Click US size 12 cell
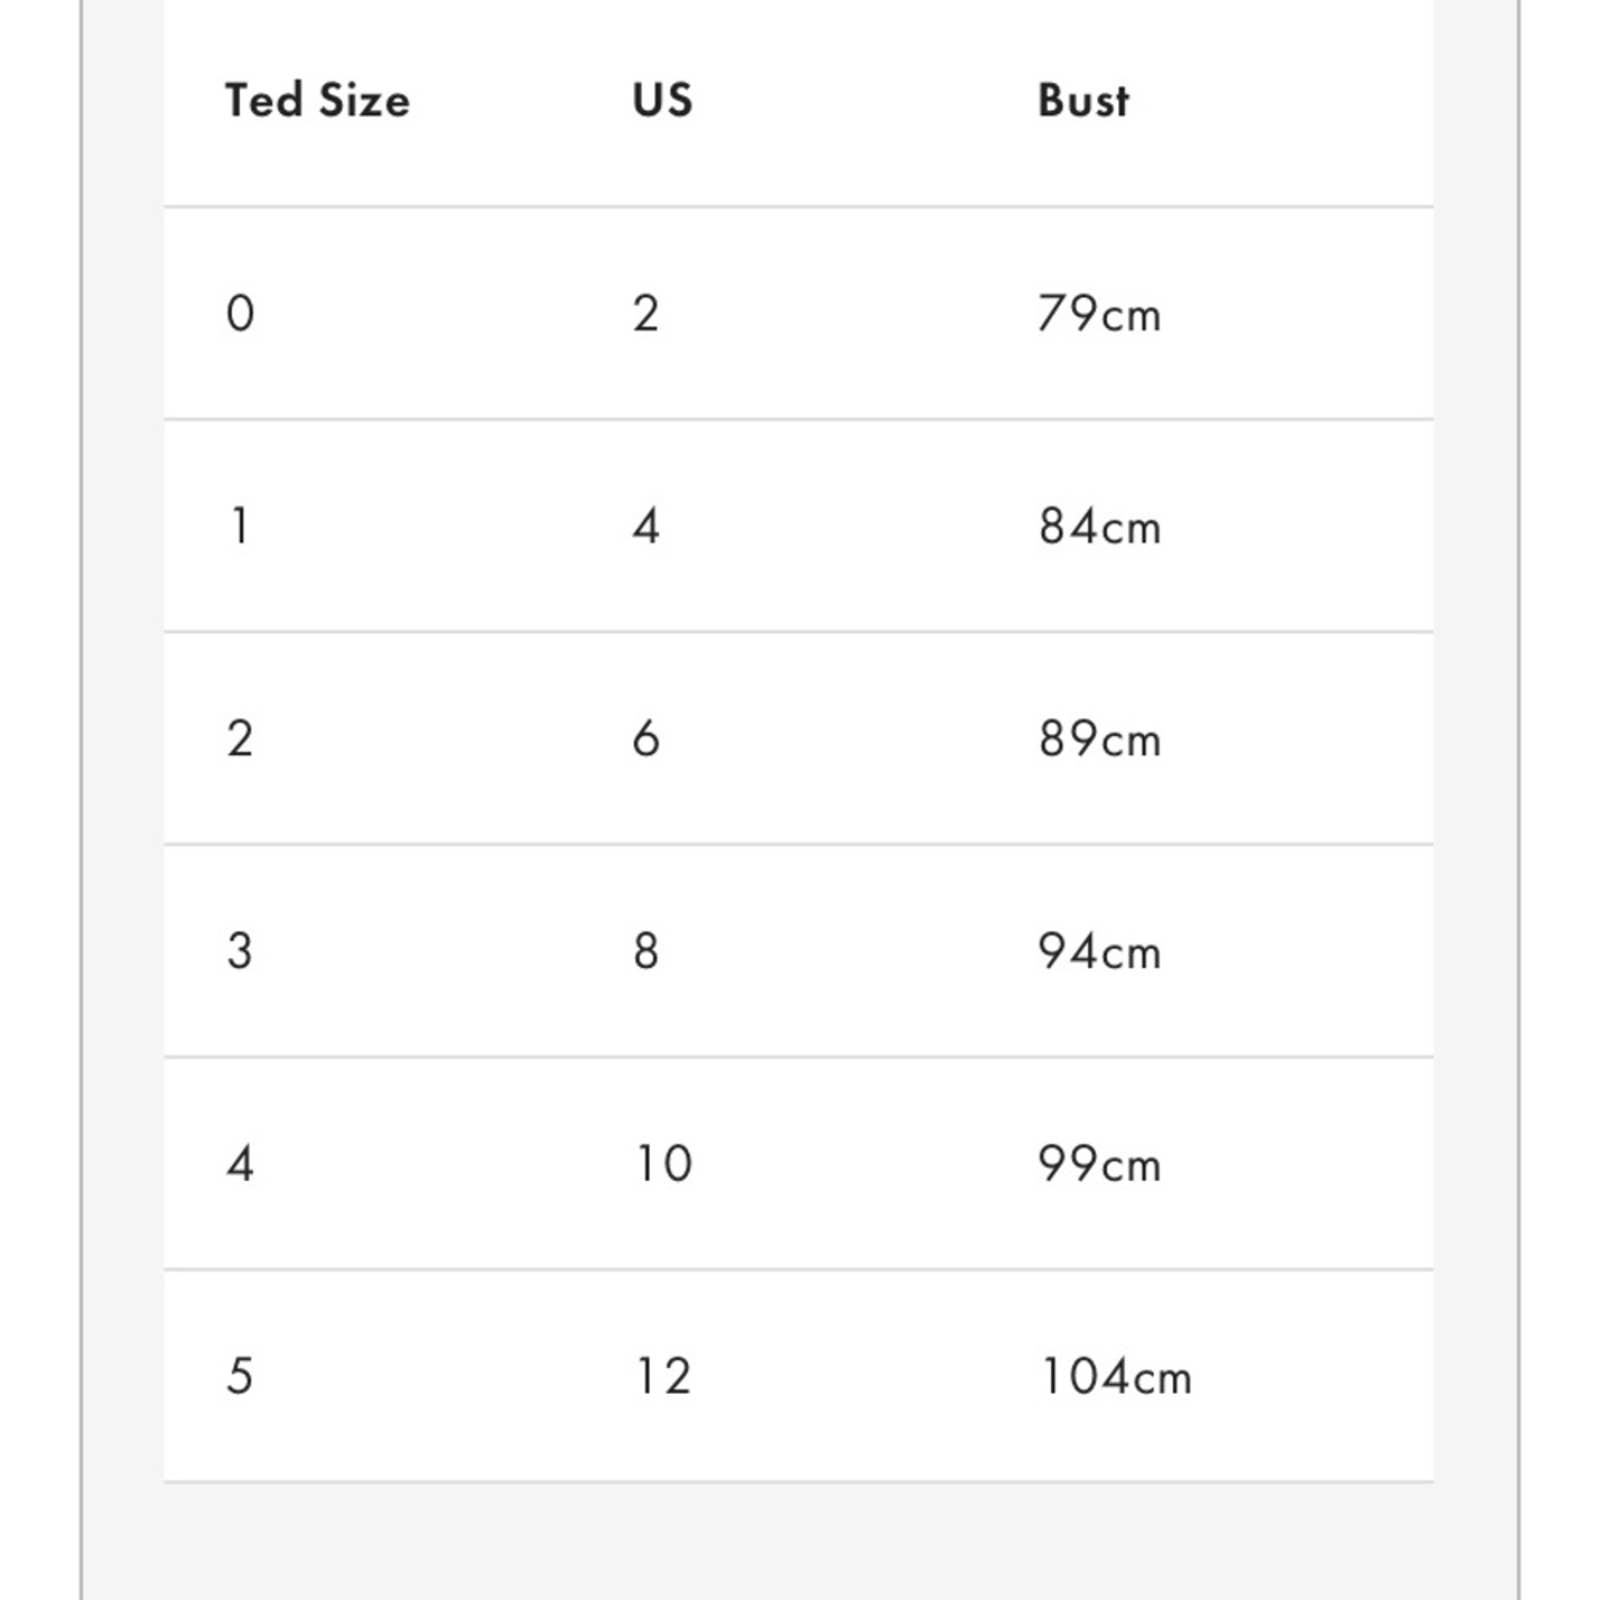Image resolution: width=1600 pixels, height=1600 pixels. 663,1376
